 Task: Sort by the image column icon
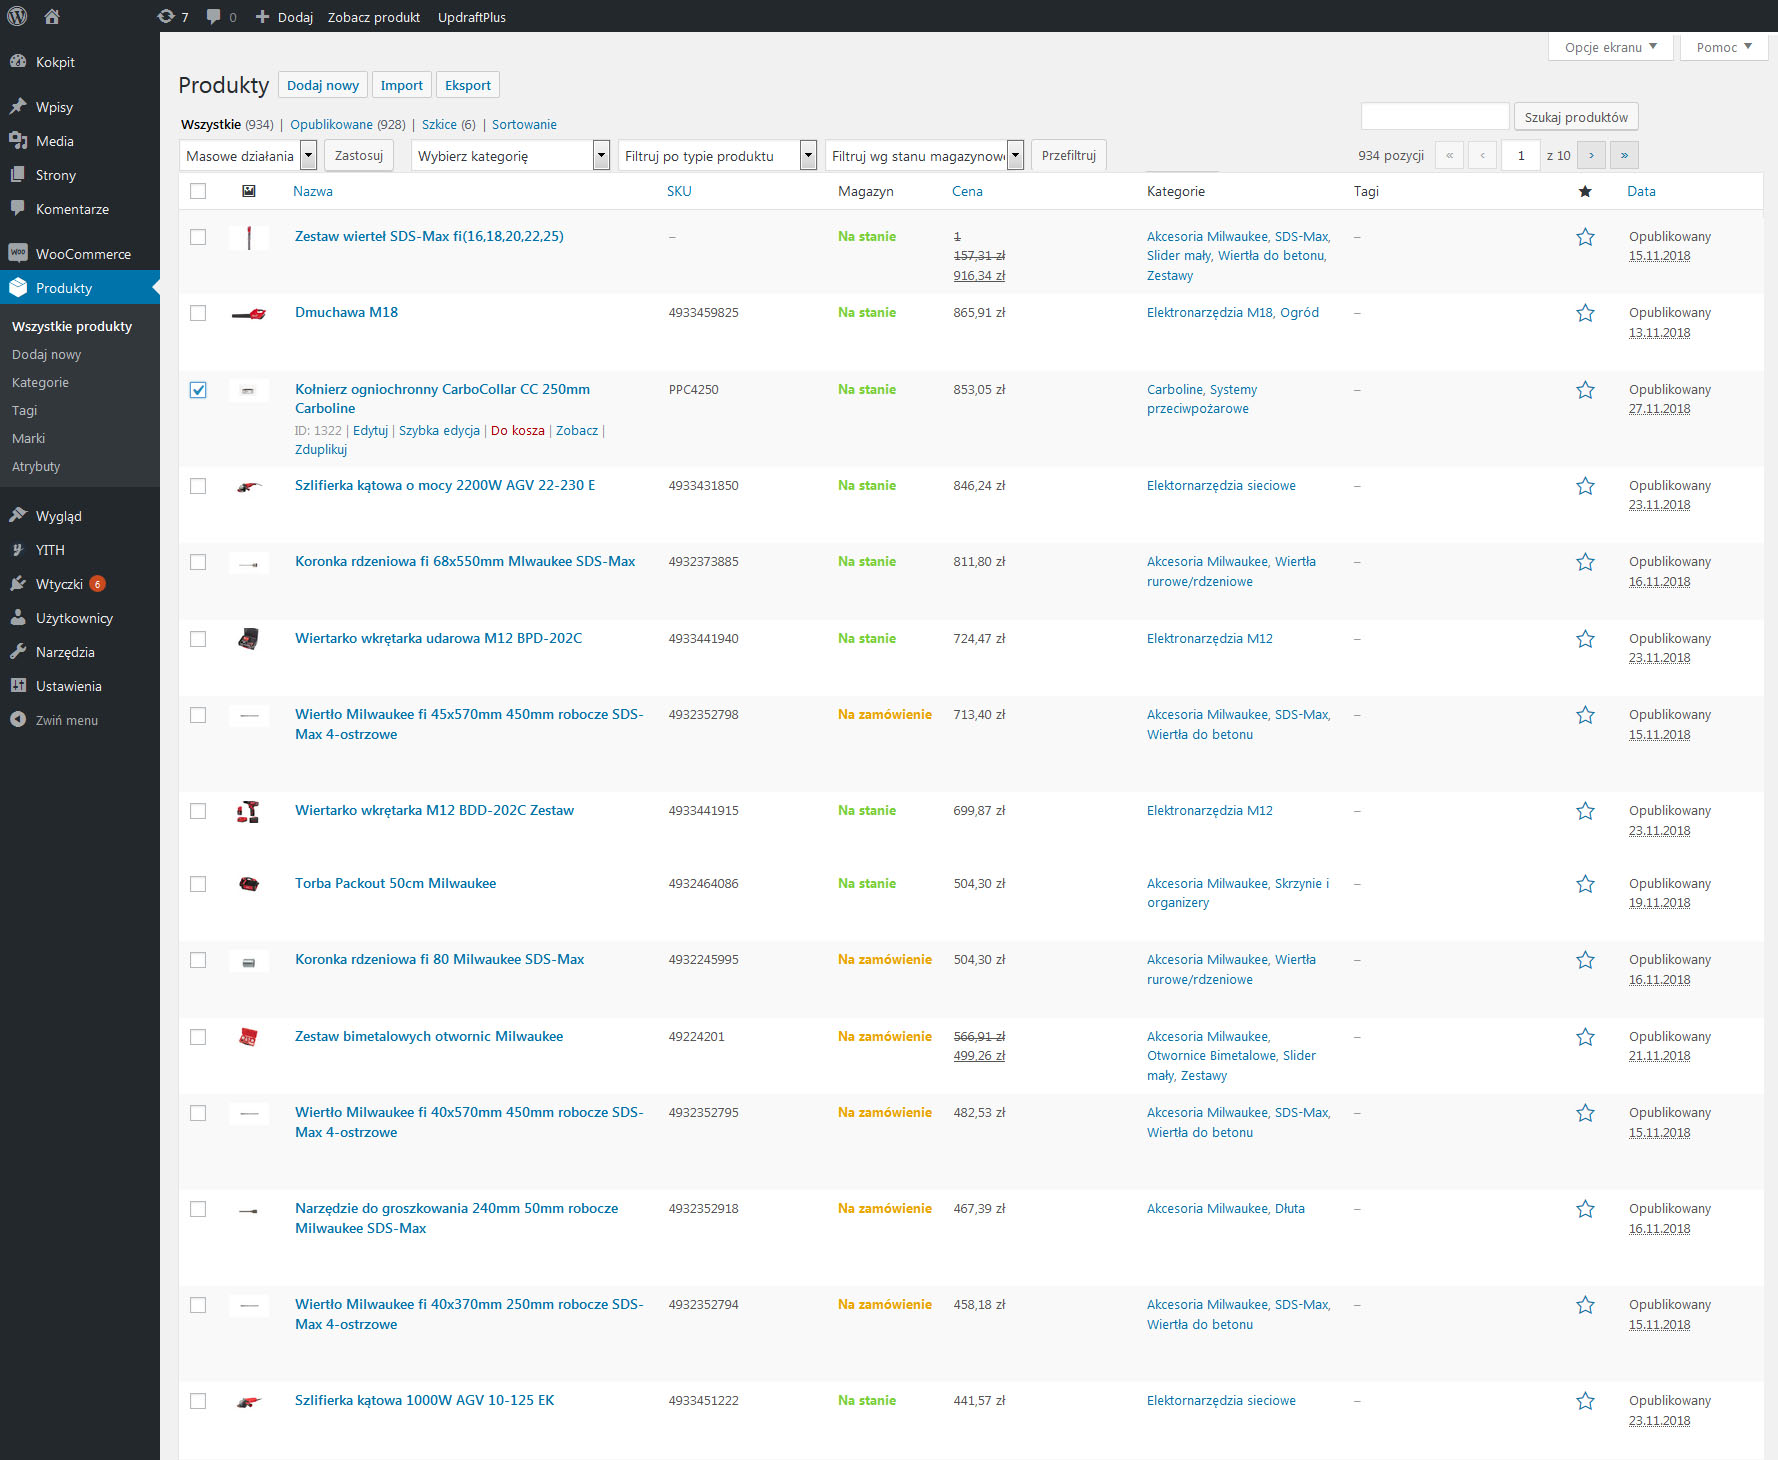click(x=249, y=191)
